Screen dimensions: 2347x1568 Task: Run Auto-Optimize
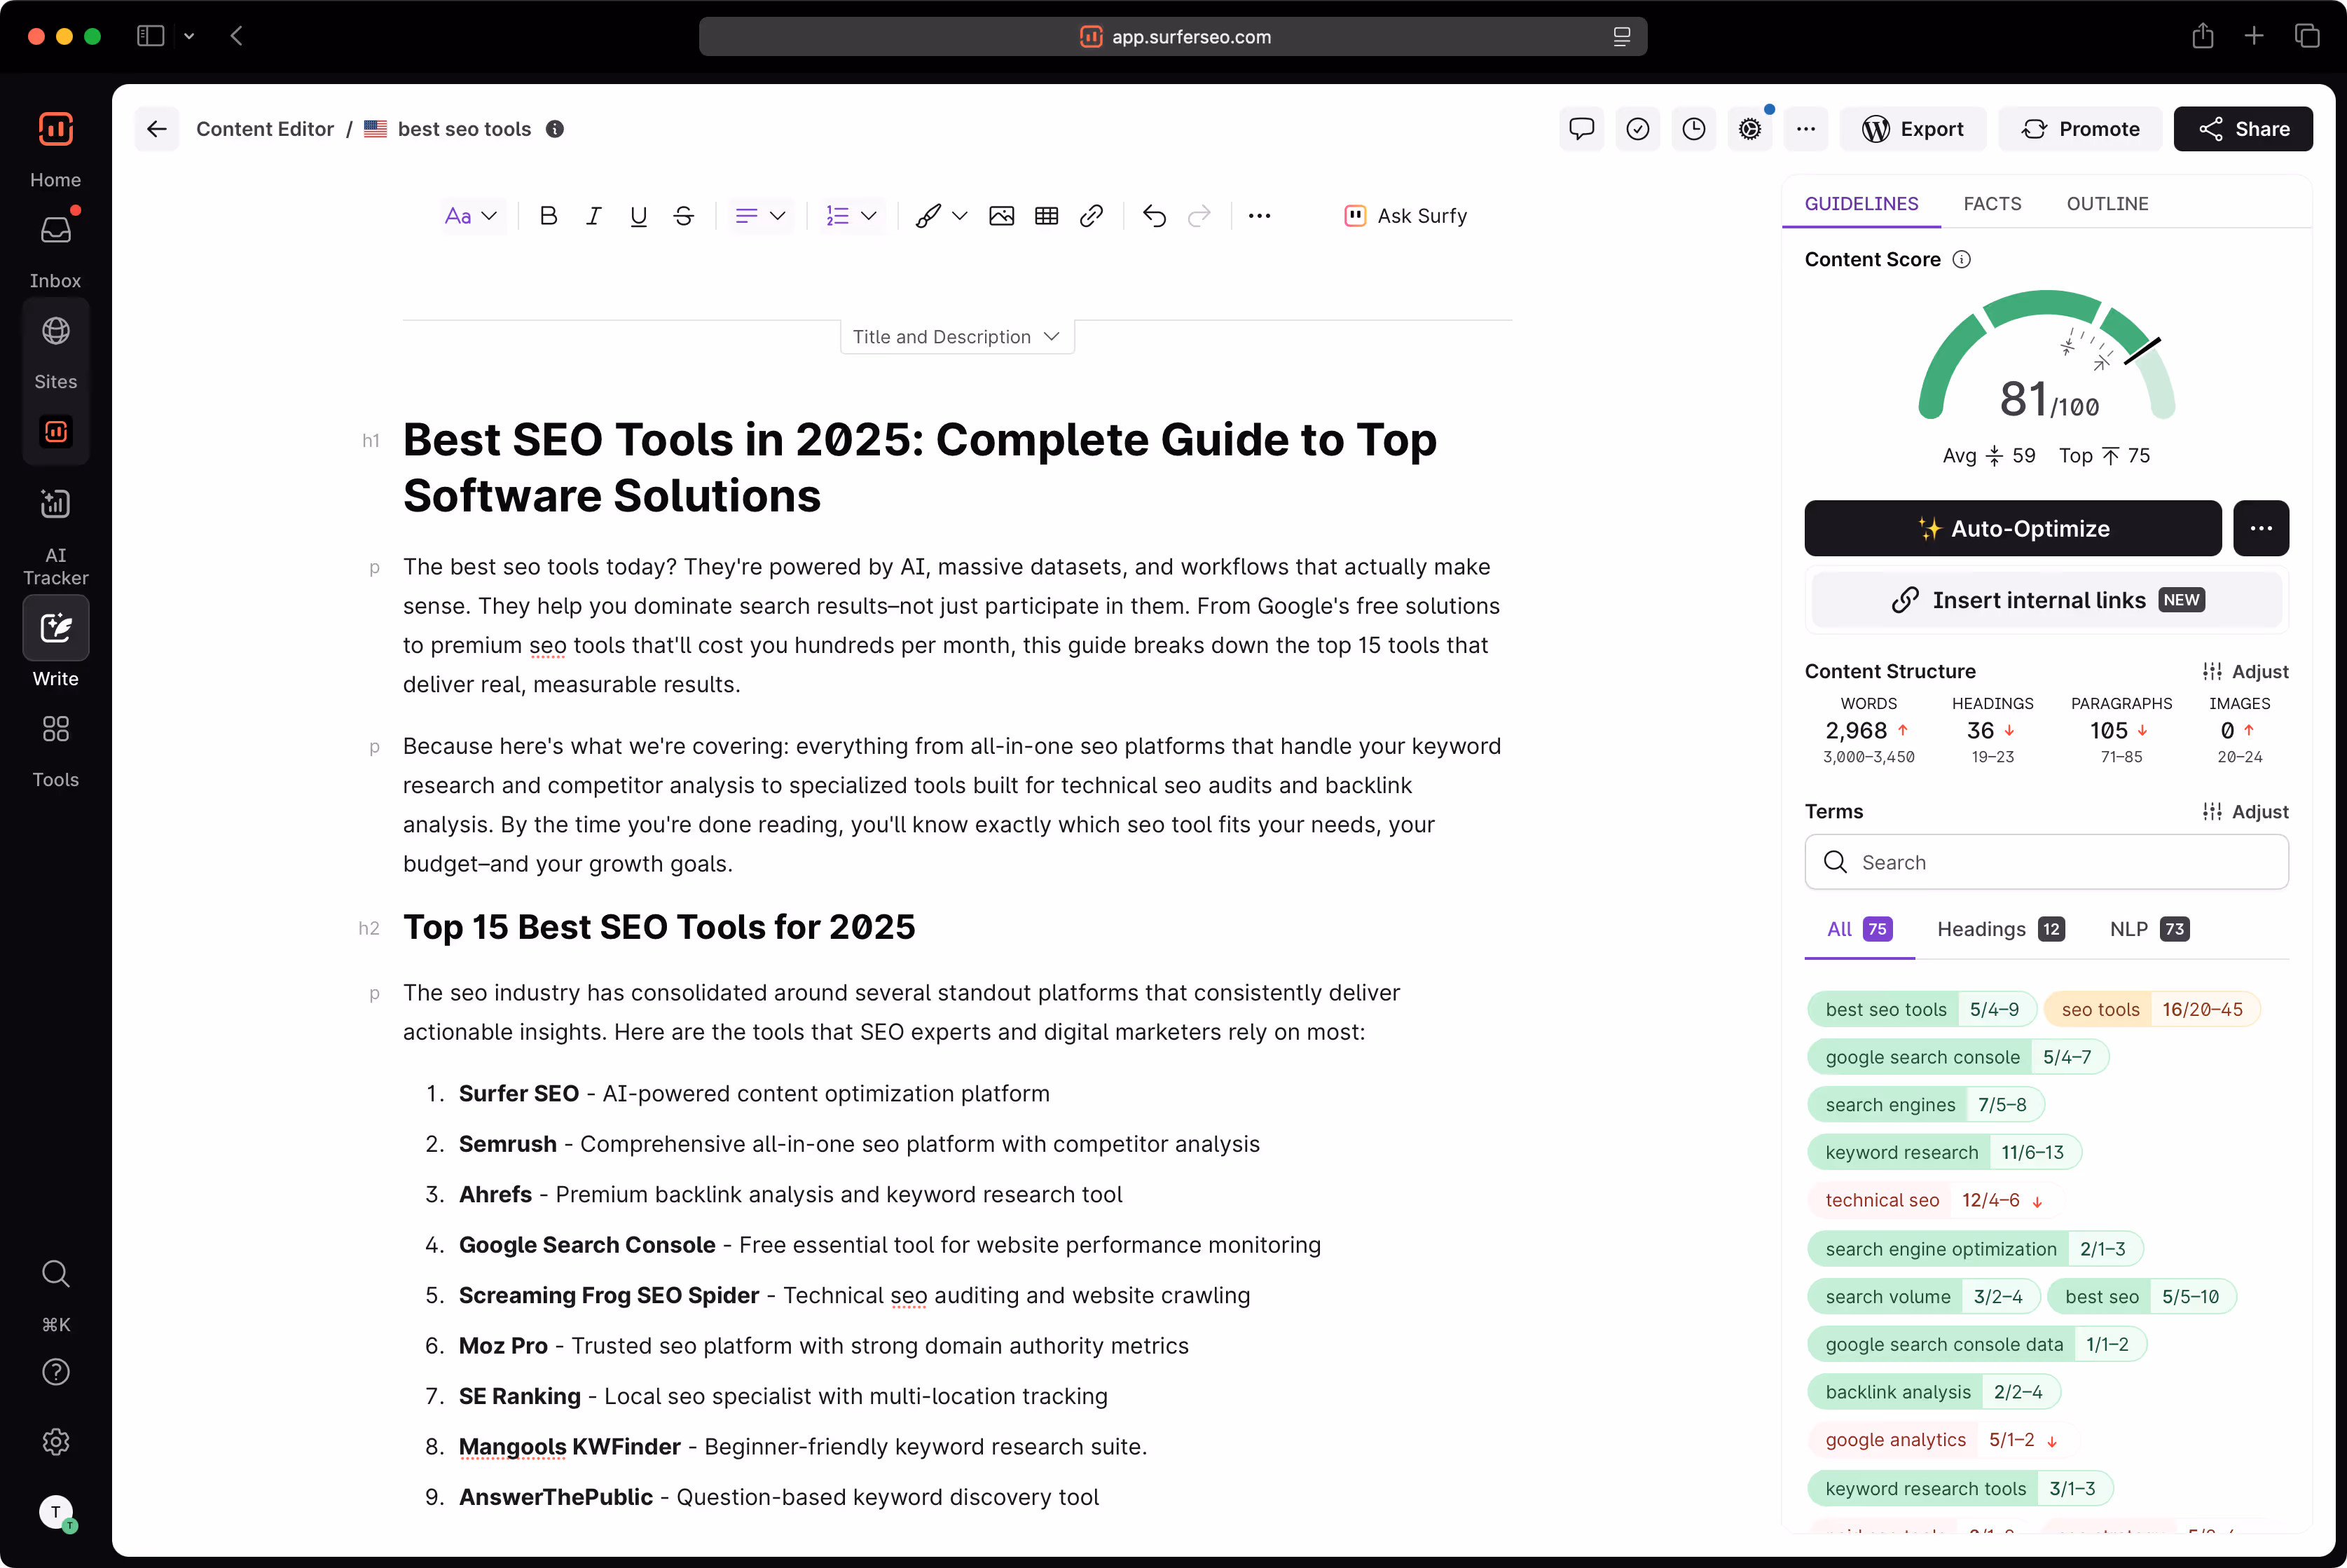pyautogui.click(x=2012, y=529)
